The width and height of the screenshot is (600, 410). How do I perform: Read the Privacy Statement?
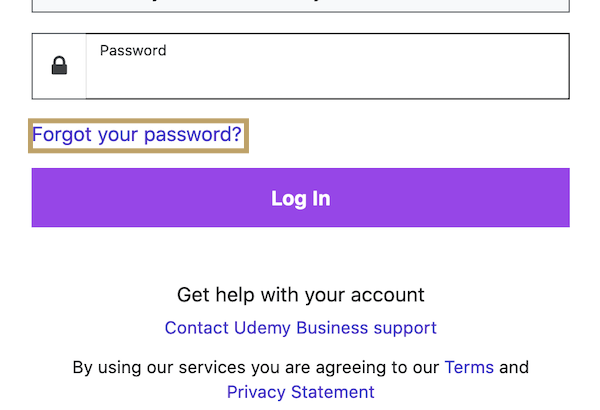pos(300,392)
